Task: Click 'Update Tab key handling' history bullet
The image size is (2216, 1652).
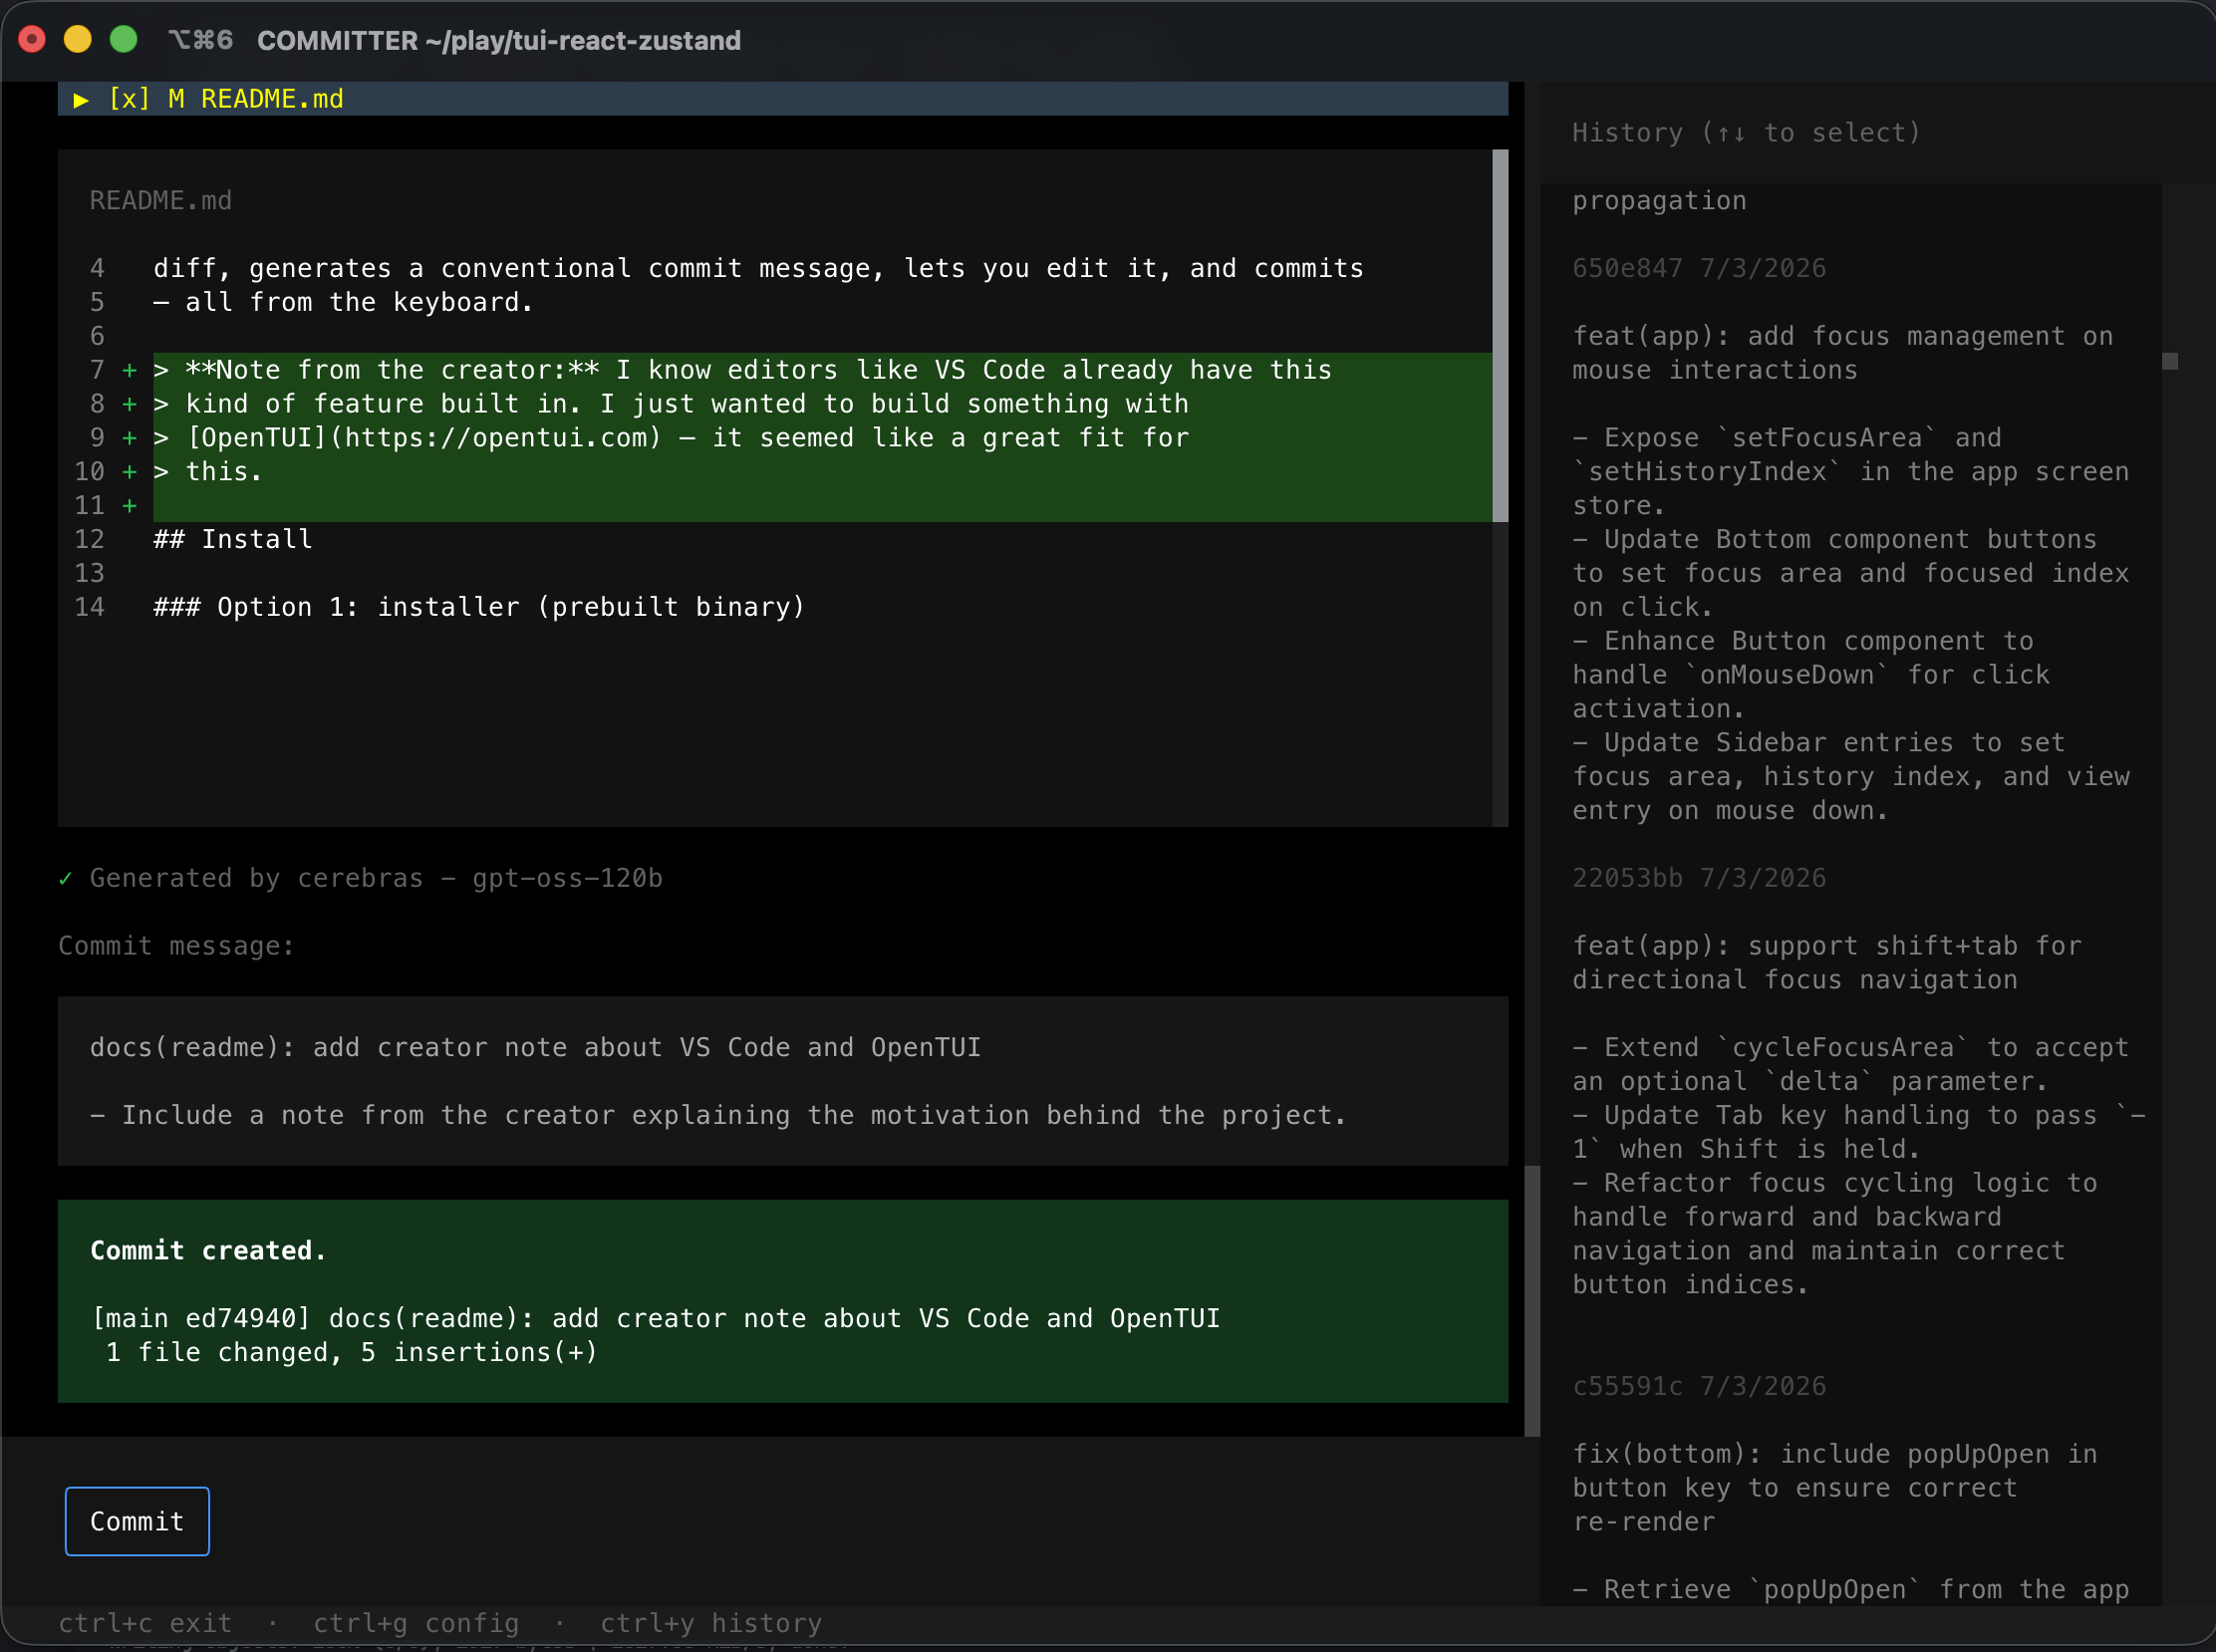Action: tap(1859, 1132)
